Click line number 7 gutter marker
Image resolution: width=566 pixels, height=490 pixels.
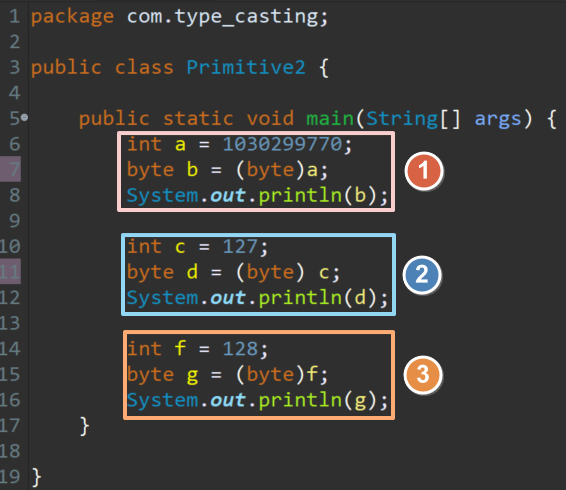click(10, 169)
